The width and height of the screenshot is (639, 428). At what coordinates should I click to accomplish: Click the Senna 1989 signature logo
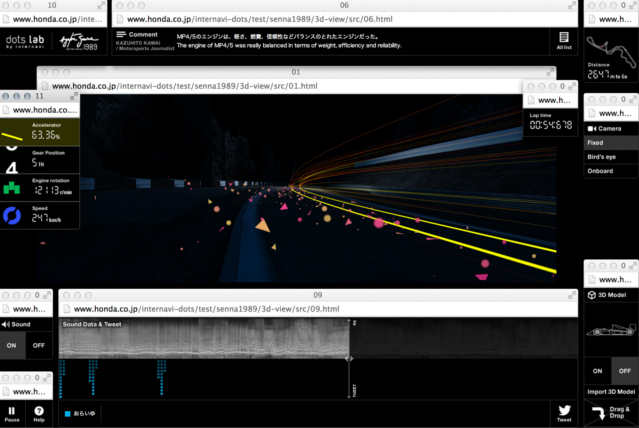[79, 42]
